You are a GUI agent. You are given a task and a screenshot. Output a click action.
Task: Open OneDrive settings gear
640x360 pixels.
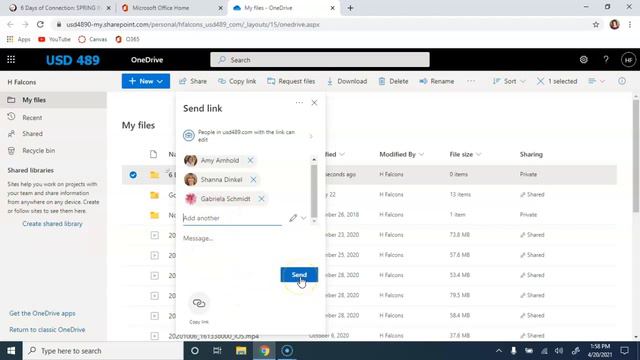584,60
